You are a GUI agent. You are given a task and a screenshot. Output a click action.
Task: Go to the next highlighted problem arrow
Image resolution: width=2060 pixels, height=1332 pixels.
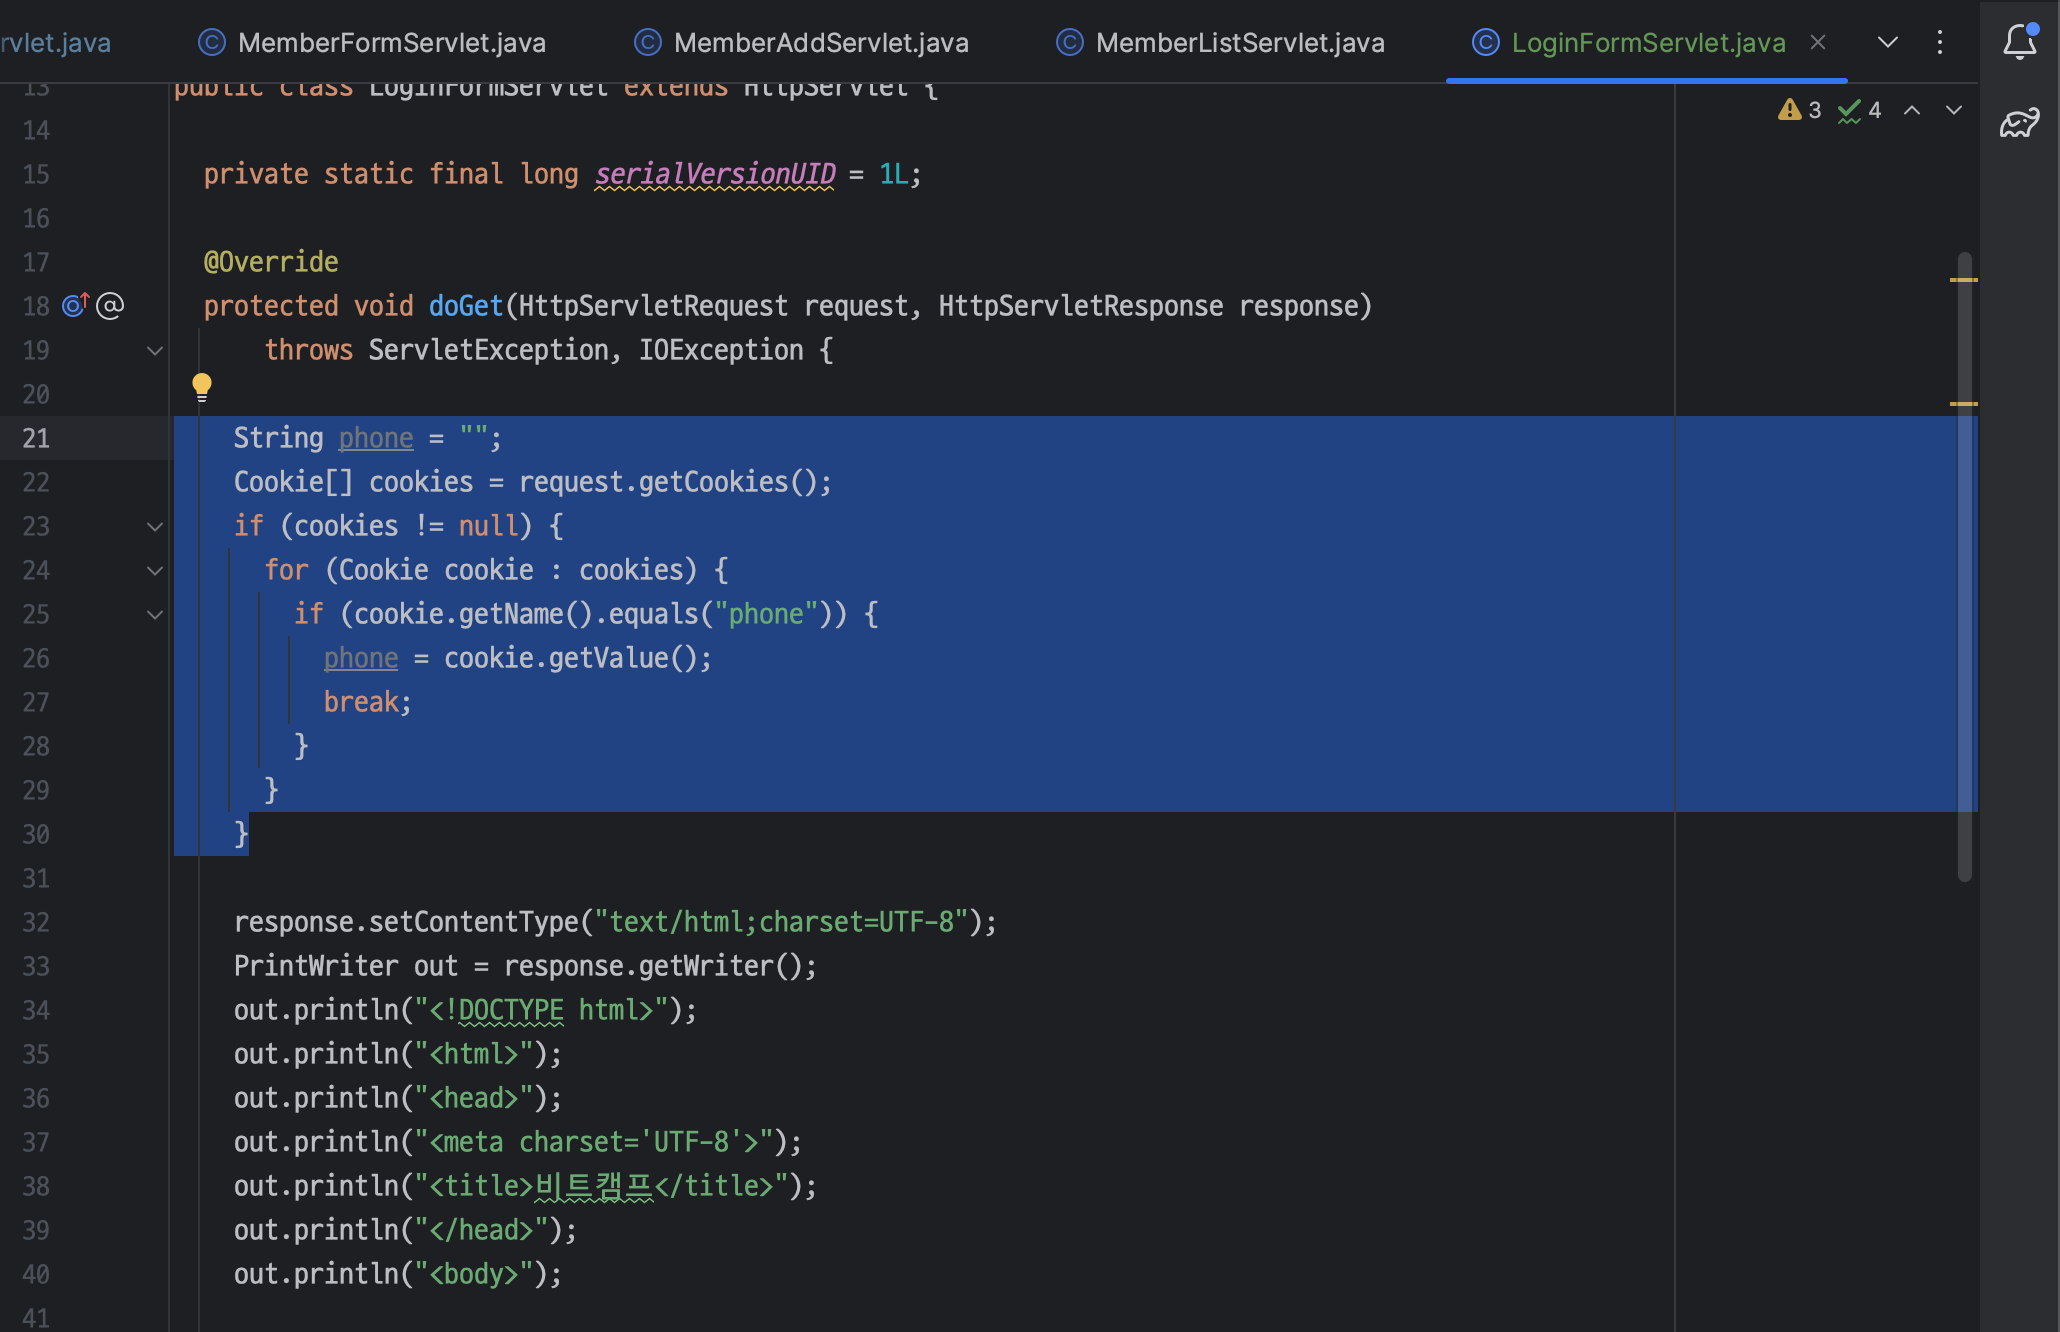[1954, 110]
